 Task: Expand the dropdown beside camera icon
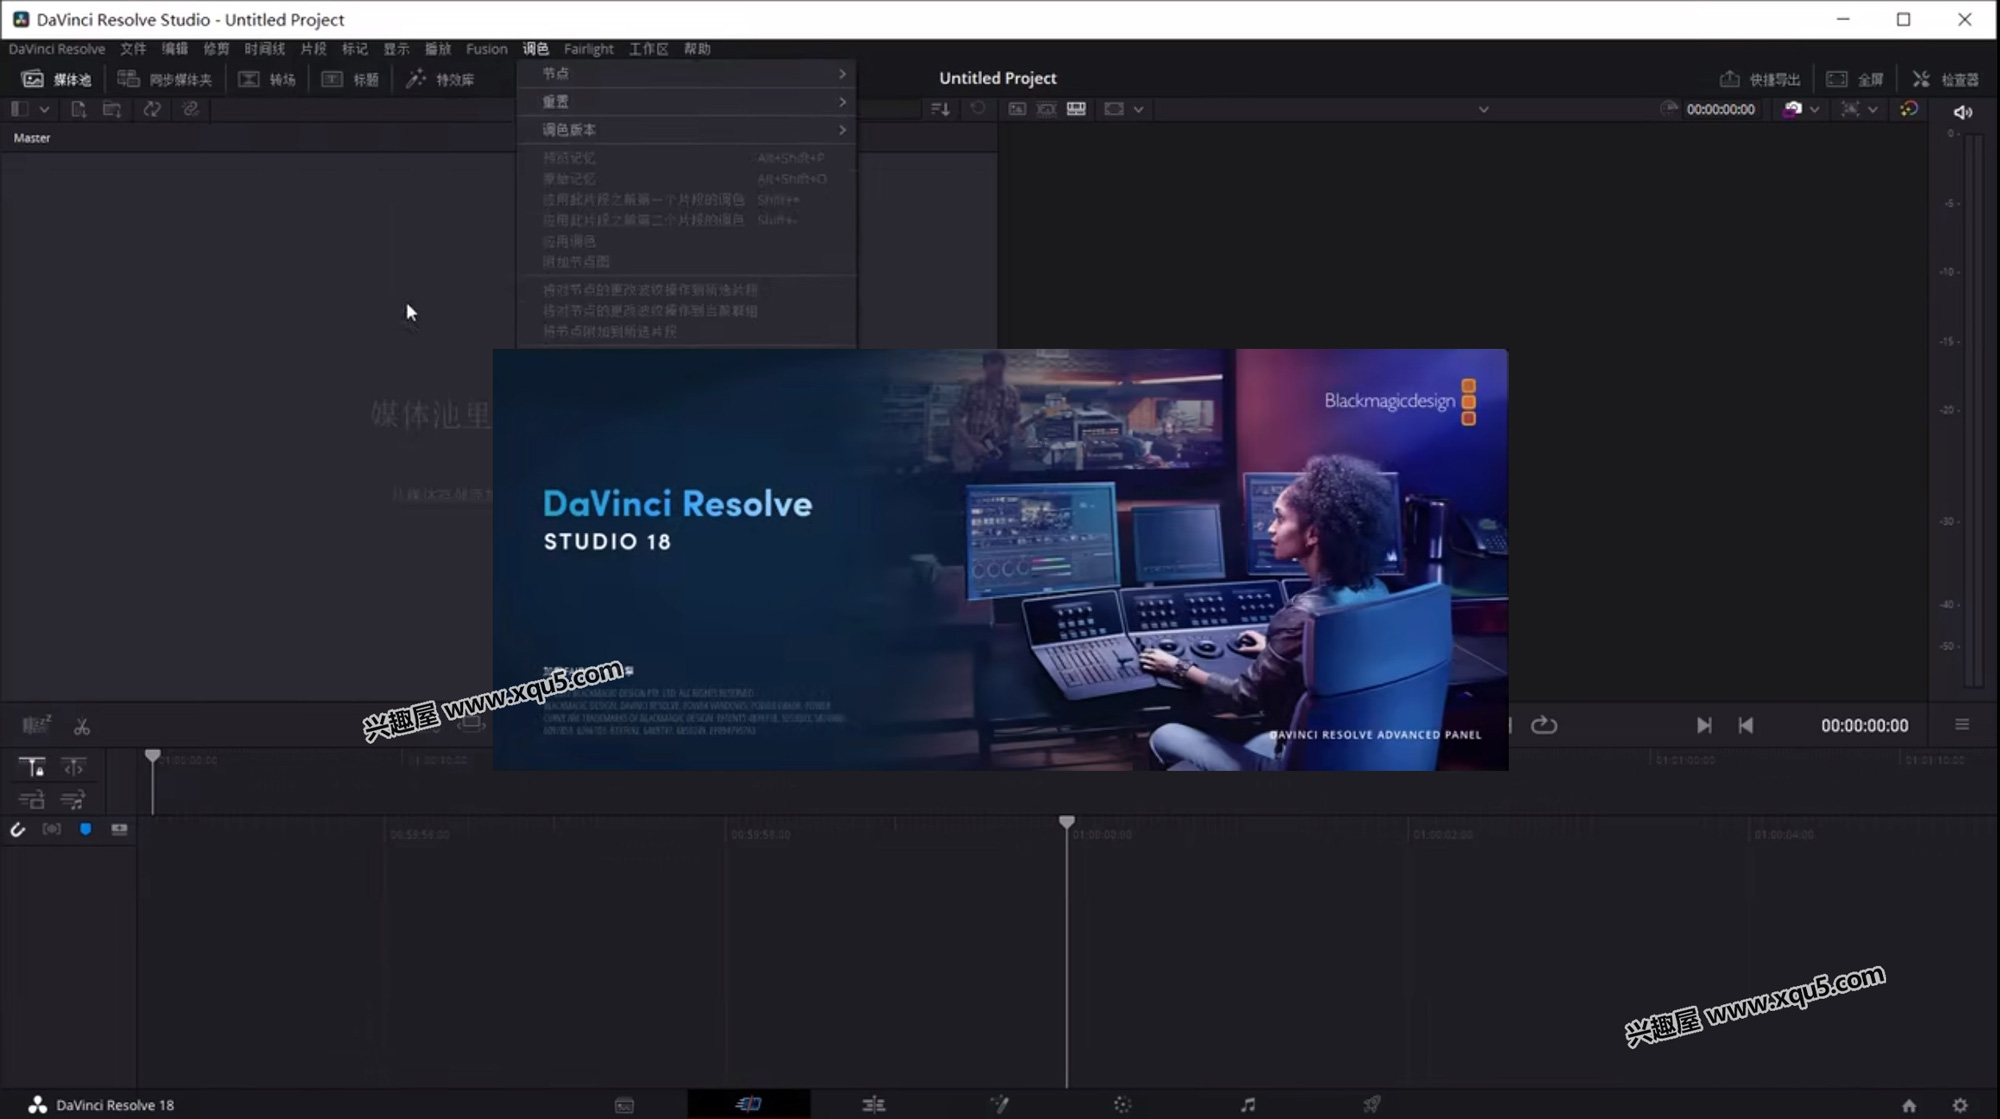(x=1814, y=110)
